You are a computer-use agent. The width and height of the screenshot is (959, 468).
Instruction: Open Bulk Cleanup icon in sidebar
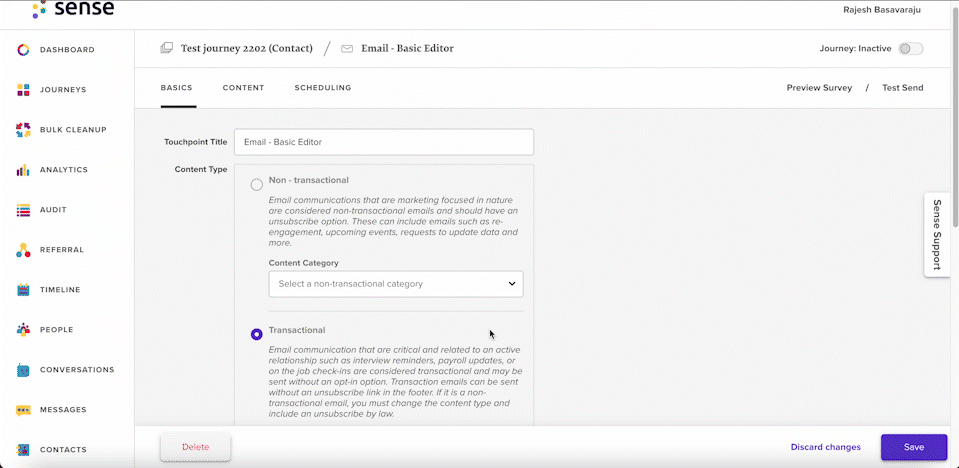click(23, 130)
